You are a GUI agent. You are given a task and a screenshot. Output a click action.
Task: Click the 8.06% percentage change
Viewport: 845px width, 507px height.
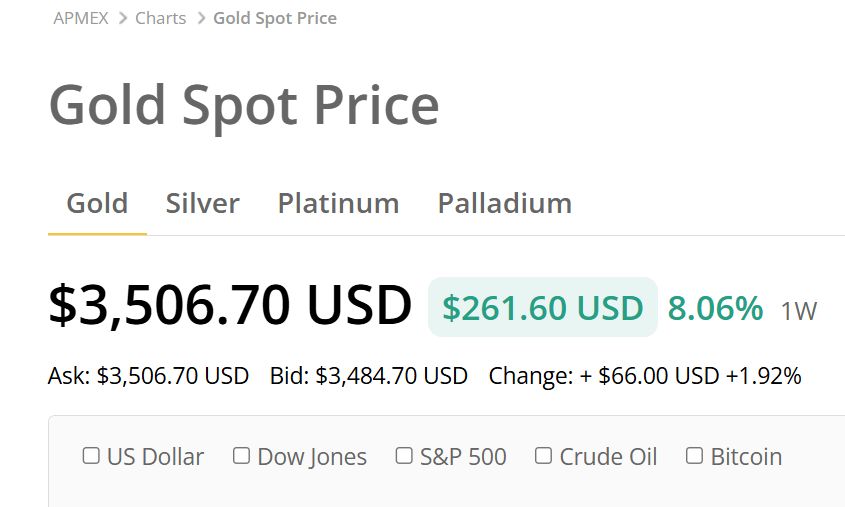point(715,308)
